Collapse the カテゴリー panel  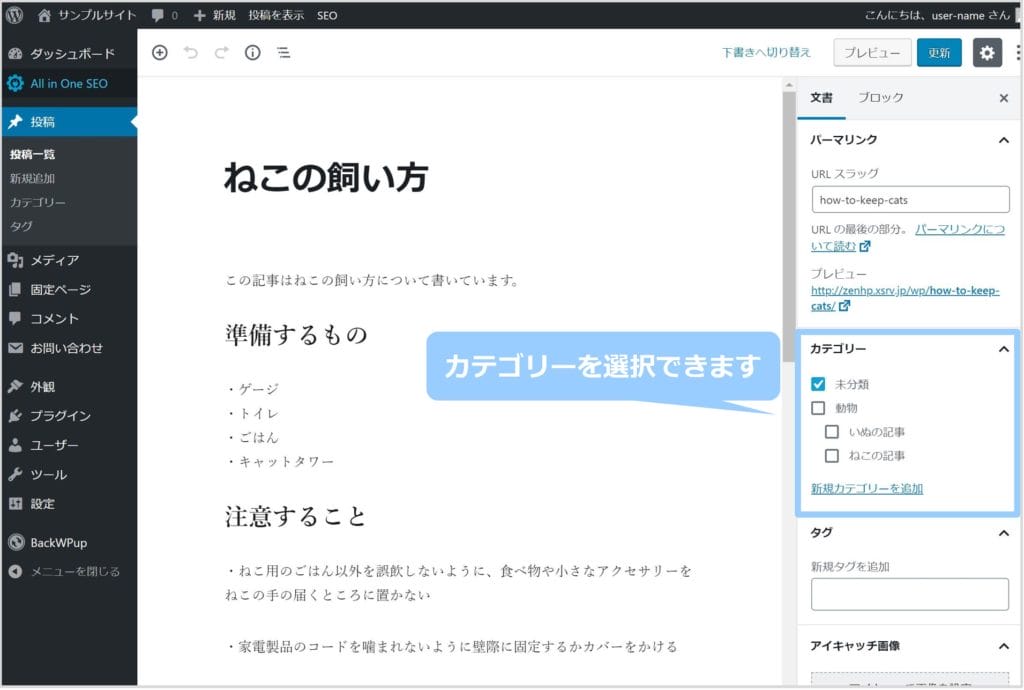[1003, 349]
